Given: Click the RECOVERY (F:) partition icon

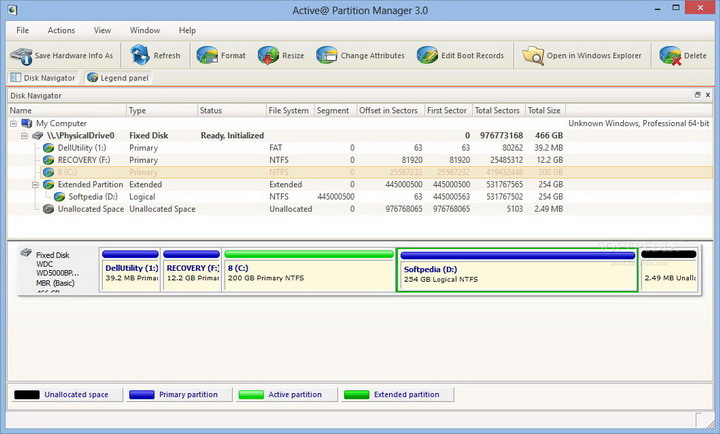Looking at the screenshot, I should (x=48, y=160).
